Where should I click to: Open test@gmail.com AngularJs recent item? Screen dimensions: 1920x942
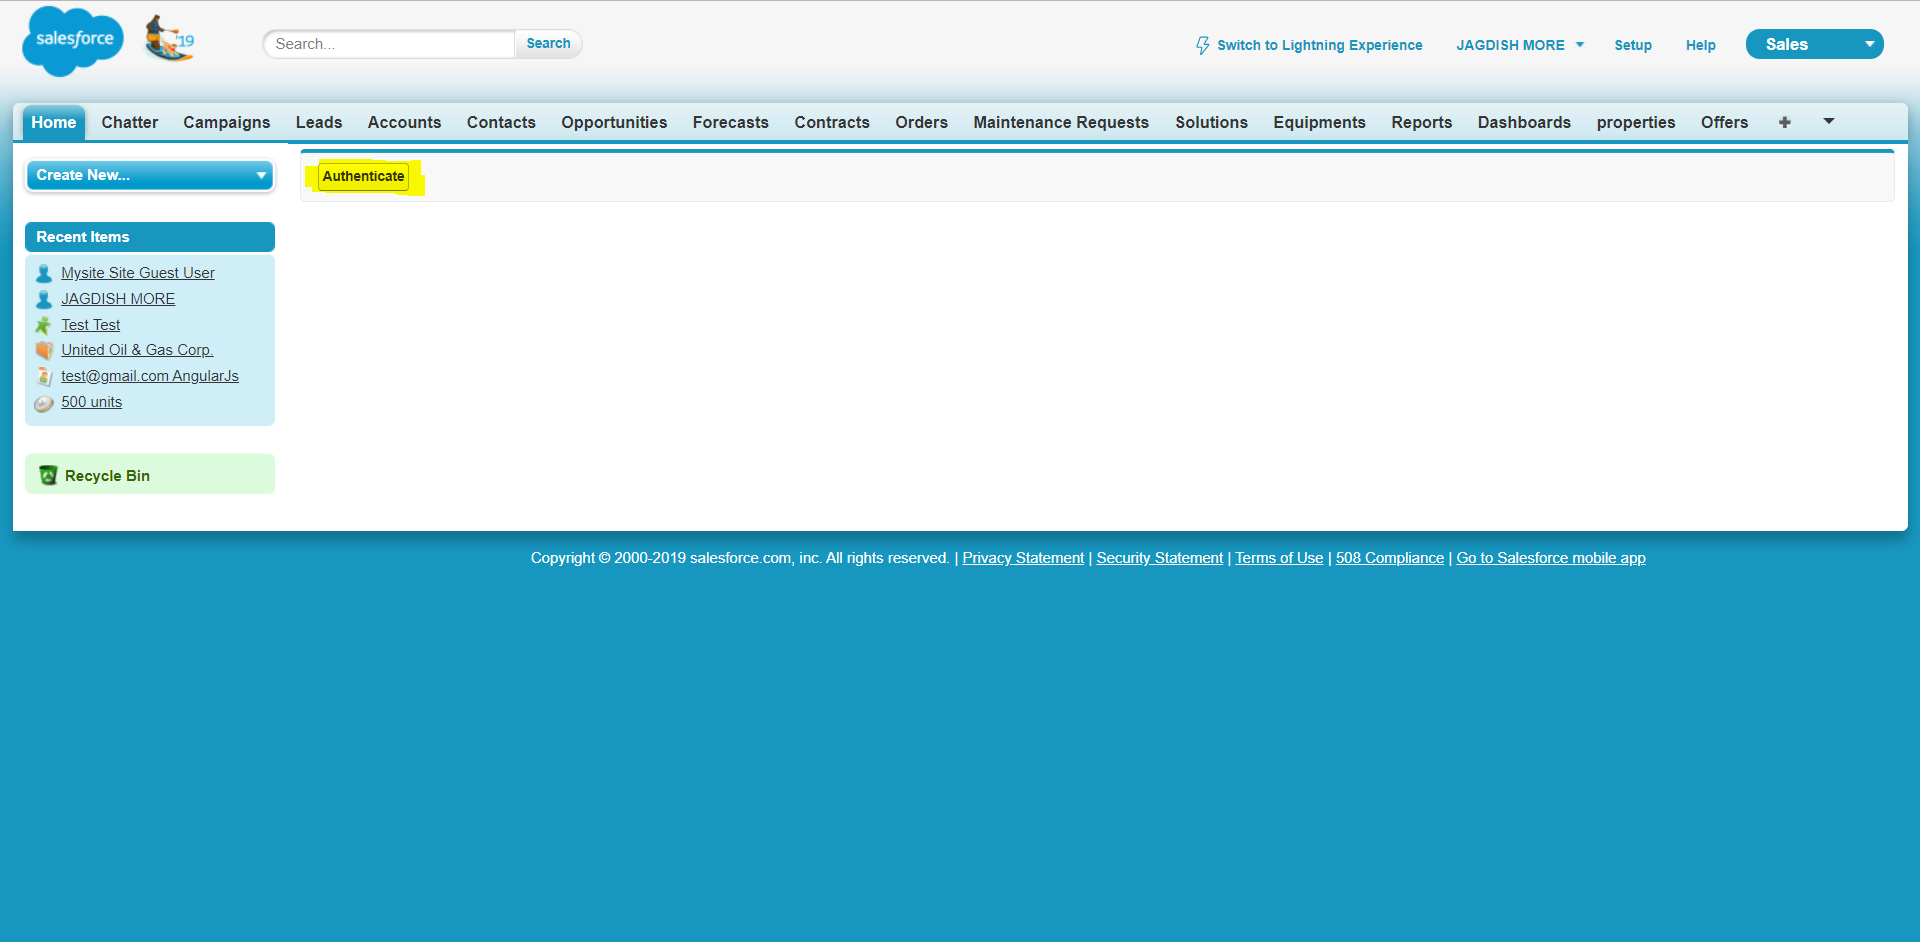pyautogui.click(x=150, y=376)
